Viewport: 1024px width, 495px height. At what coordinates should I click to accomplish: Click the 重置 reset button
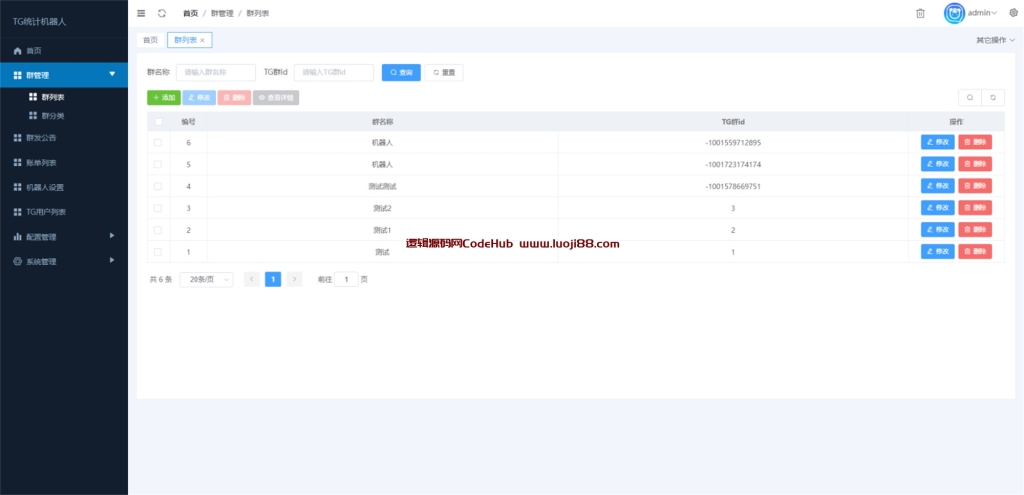[x=444, y=72]
